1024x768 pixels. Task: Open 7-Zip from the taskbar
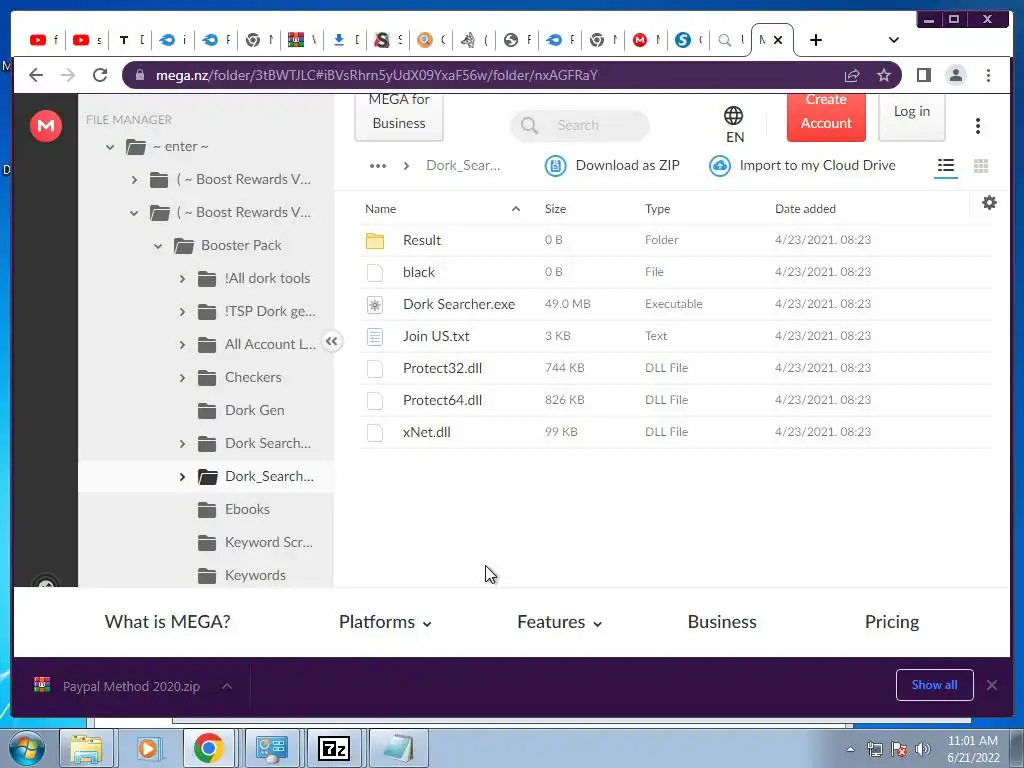click(x=334, y=748)
